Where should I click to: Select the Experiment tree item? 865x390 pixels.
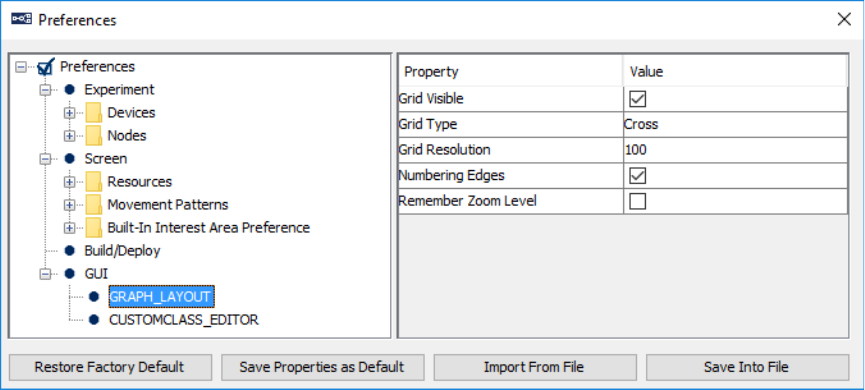pyautogui.click(x=119, y=89)
